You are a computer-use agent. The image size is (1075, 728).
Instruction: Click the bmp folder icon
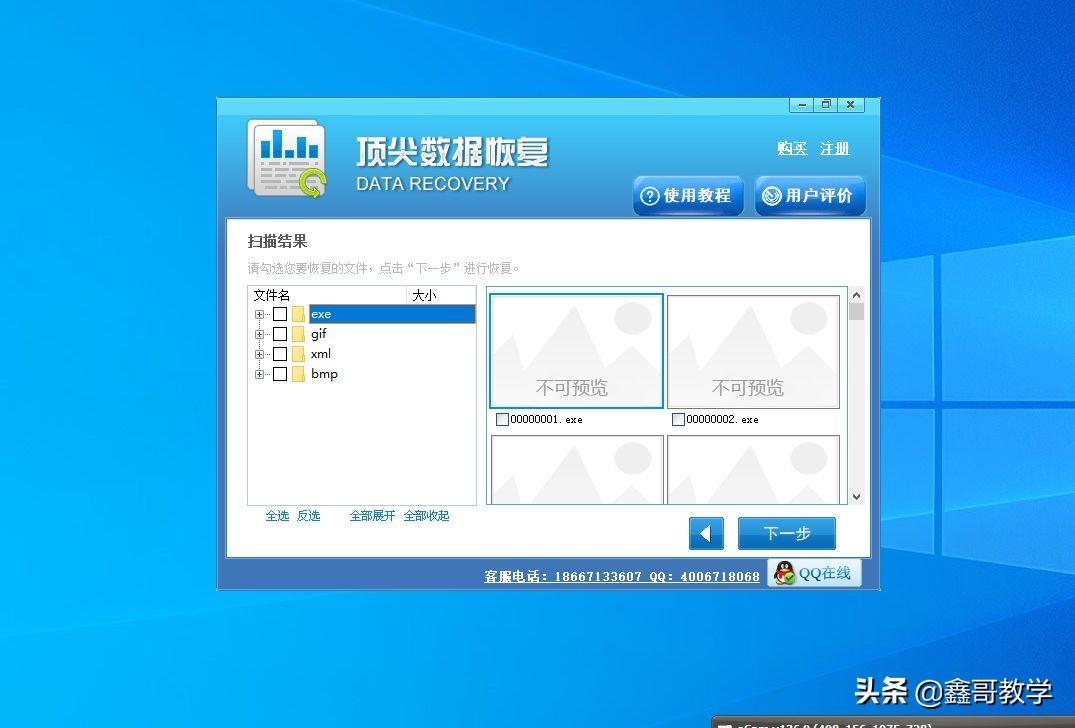(298, 374)
